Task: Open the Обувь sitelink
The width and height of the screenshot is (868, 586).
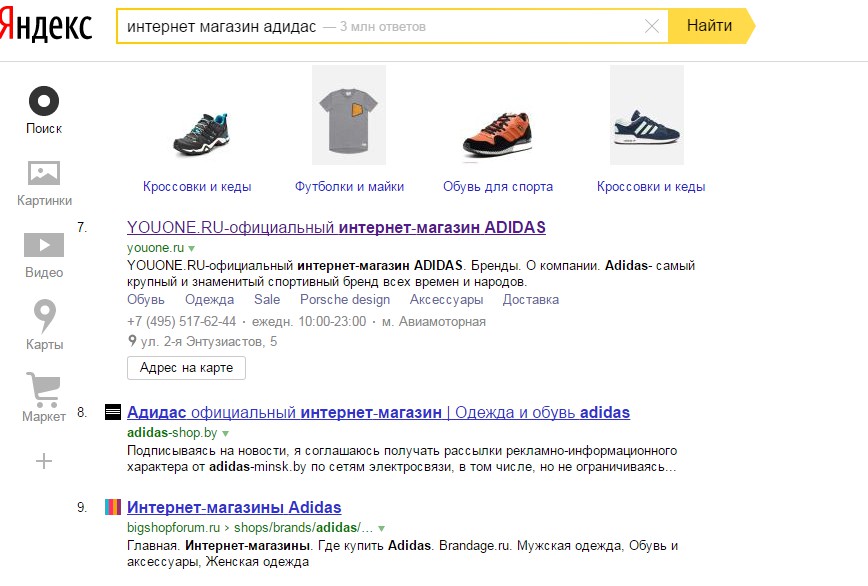Action: coord(146,299)
